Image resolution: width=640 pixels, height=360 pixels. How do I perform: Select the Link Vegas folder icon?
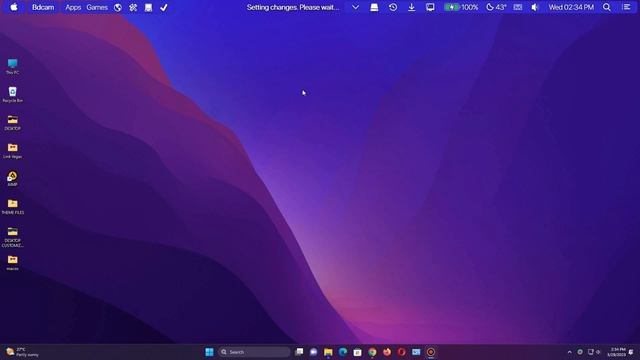[12, 151]
